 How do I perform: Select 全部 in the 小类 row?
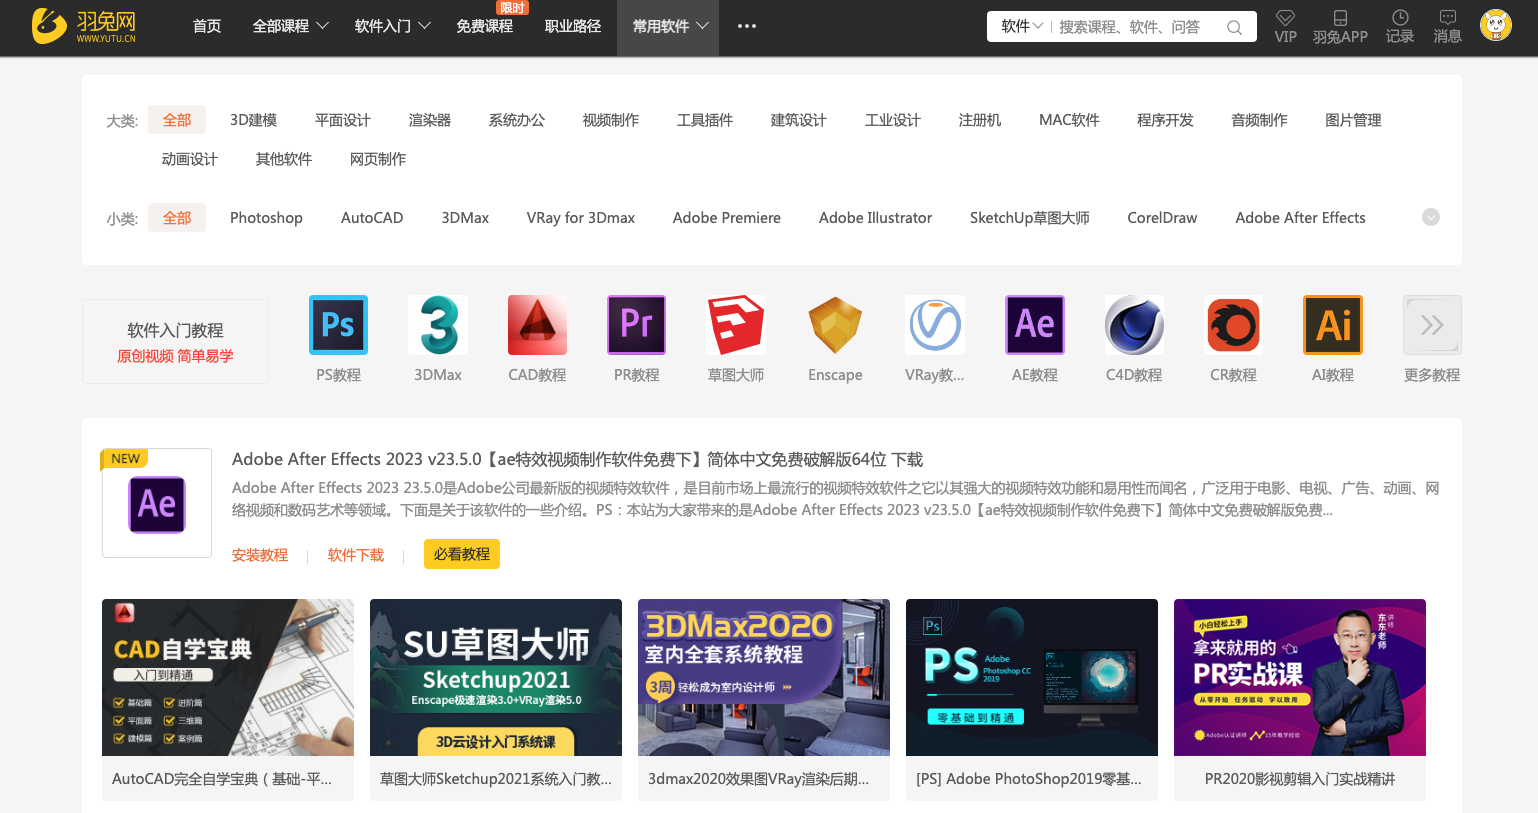pyautogui.click(x=177, y=217)
